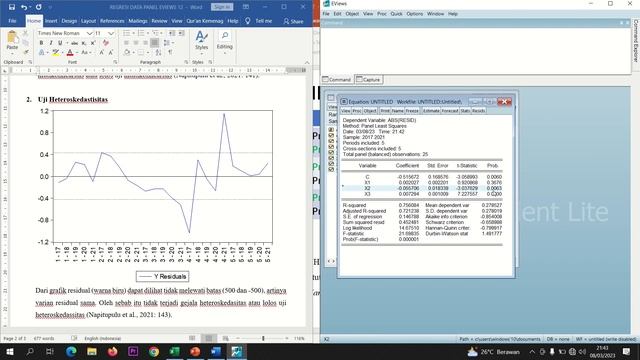Open Microsoft Edge from the taskbar
Image resolution: width=640 pixels, height=360 pixels.
[71, 351]
